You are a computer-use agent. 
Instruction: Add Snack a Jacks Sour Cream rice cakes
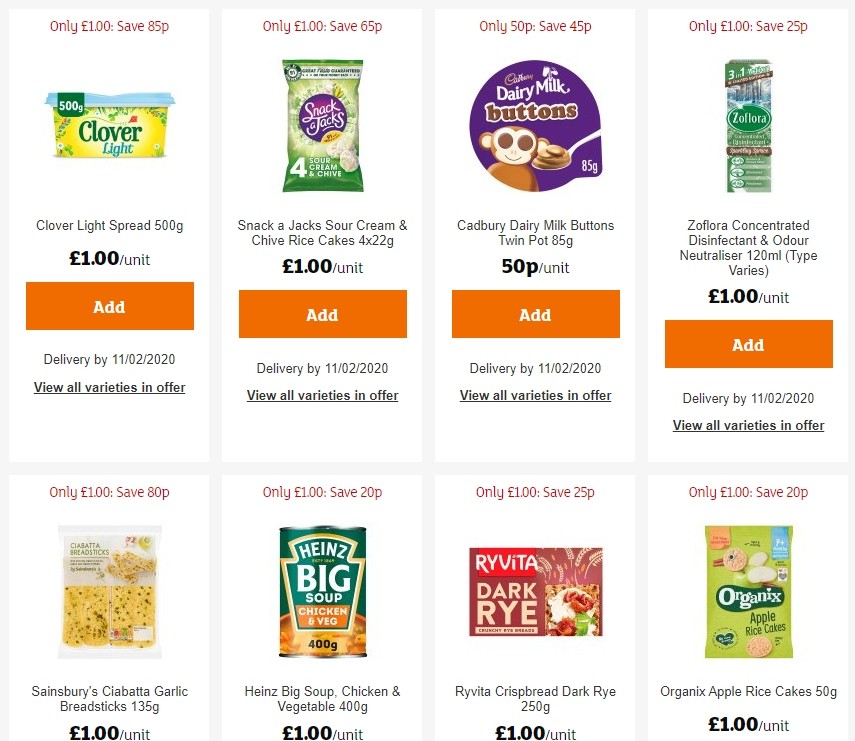(322, 314)
